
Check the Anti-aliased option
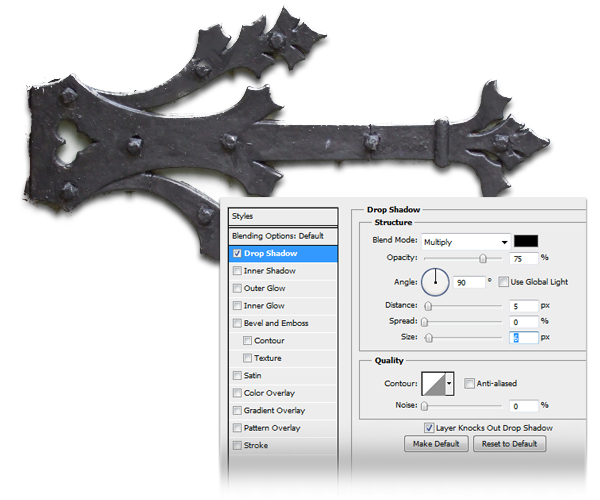coord(469,383)
